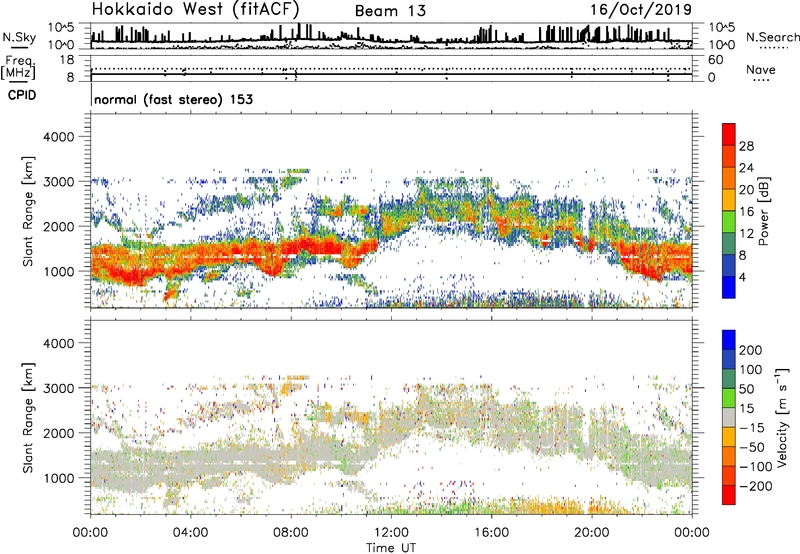Image resolution: width=800 pixels, height=554 pixels.
Task: Click the '20:00' time axis tick label
Action: 591,533
